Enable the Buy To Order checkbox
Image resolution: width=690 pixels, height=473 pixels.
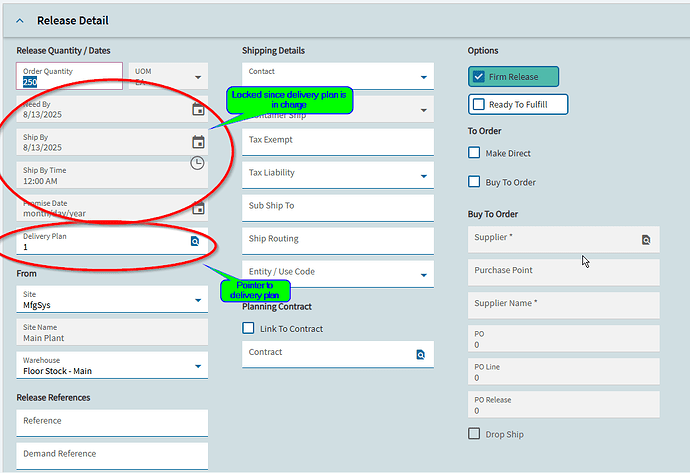[x=474, y=182]
